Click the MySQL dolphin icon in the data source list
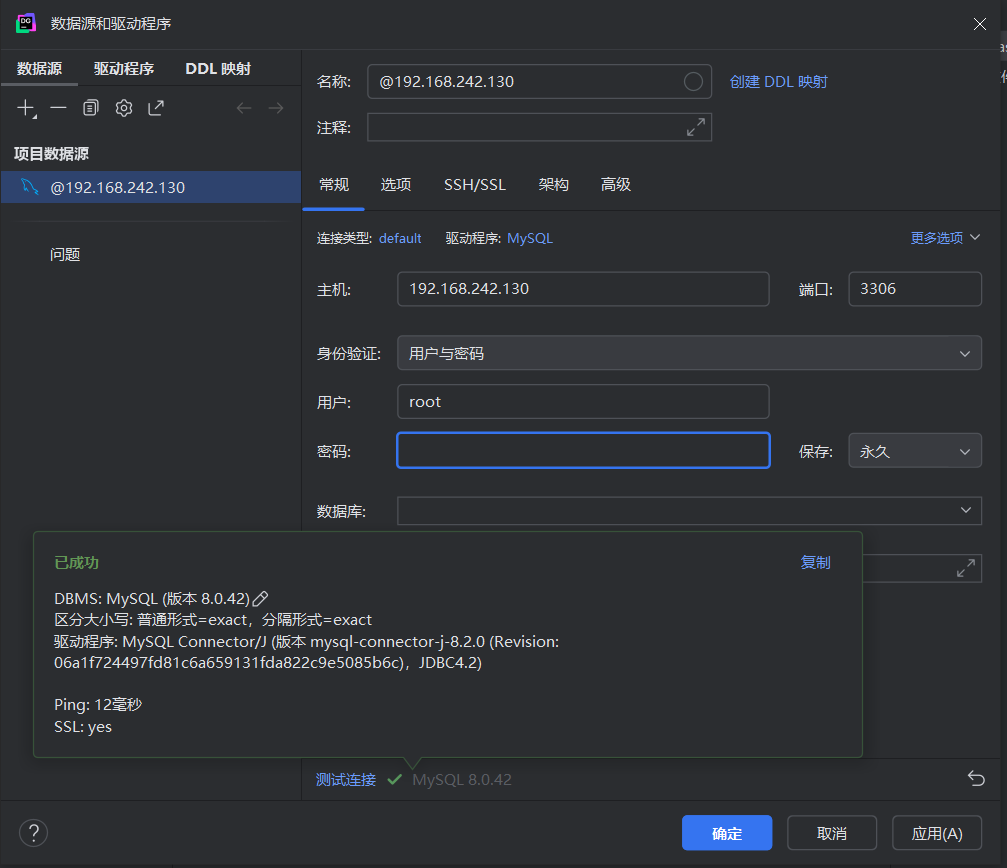The width and height of the screenshot is (1007, 868). [x=30, y=187]
